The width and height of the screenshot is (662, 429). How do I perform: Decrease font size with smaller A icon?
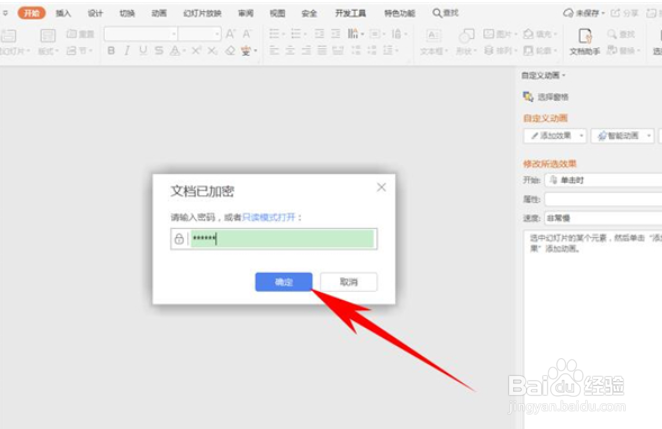click(247, 34)
